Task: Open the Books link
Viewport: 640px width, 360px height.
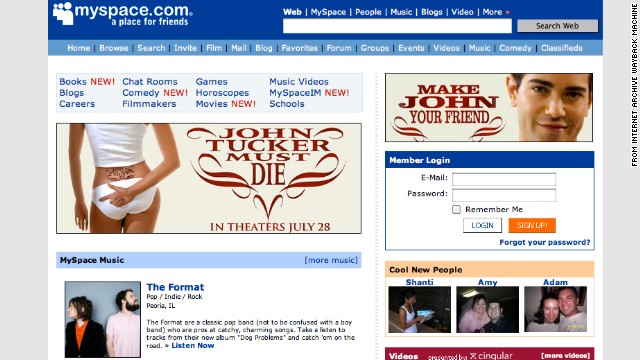Action: tap(73, 82)
